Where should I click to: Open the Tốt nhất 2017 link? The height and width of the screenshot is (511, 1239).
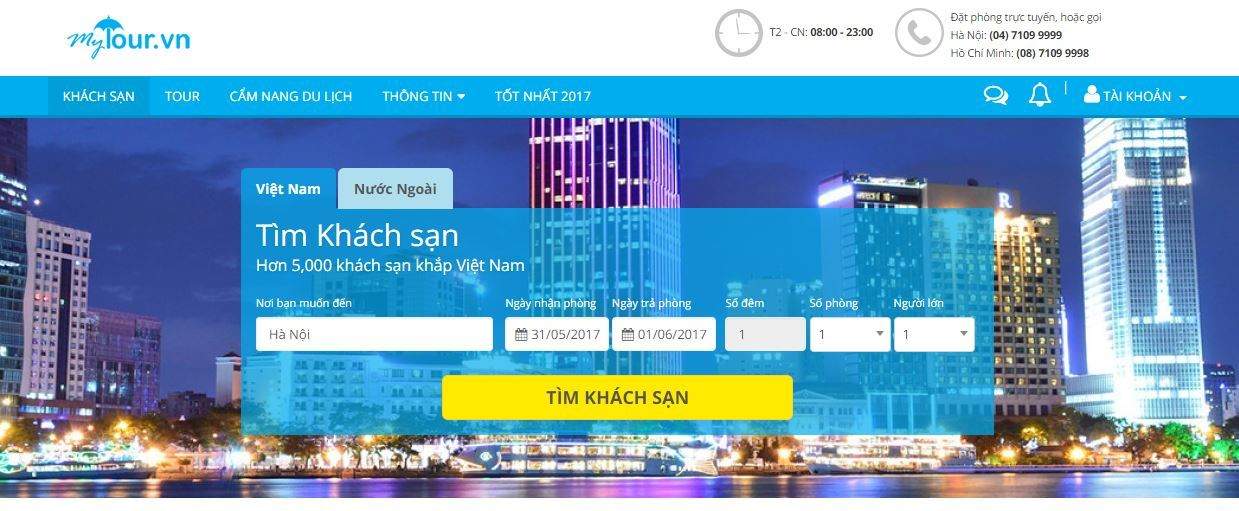click(x=543, y=96)
